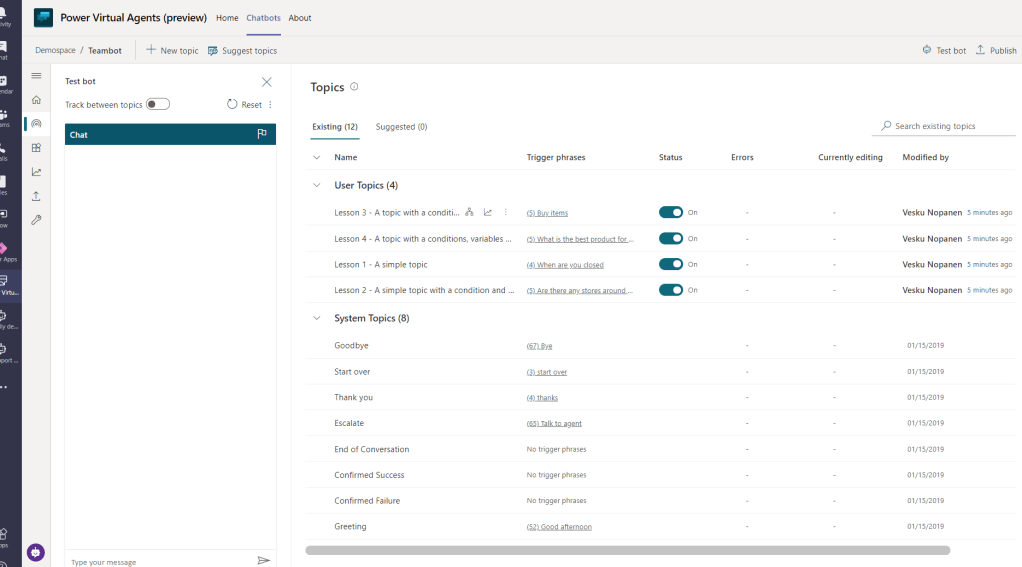Collapse the User Topics group
This screenshot has height=567, width=1022.
pos(317,185)
